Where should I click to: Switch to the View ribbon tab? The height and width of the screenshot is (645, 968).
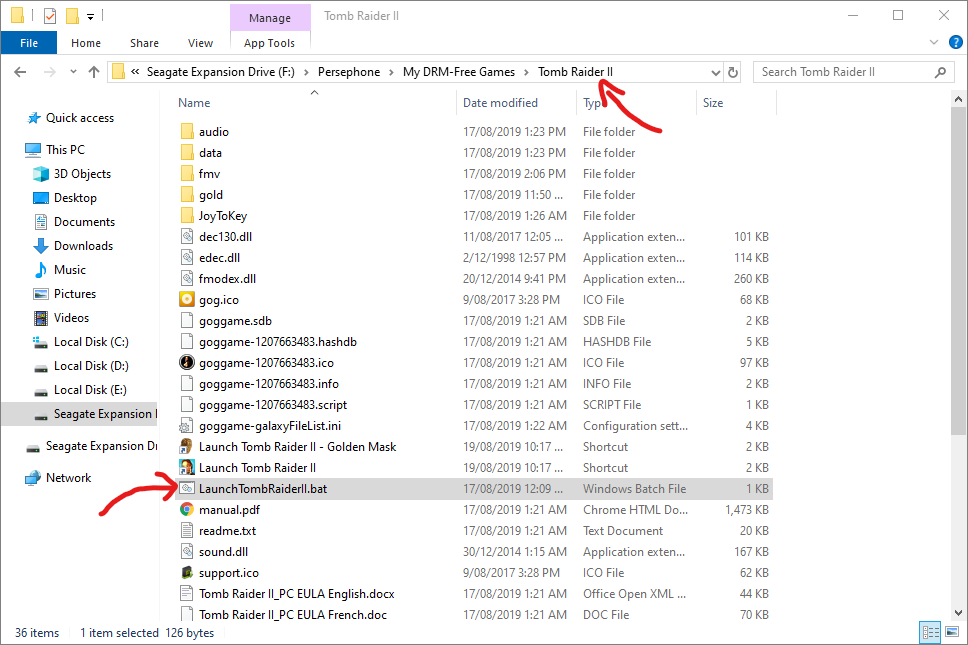click(x=200, y=43)
